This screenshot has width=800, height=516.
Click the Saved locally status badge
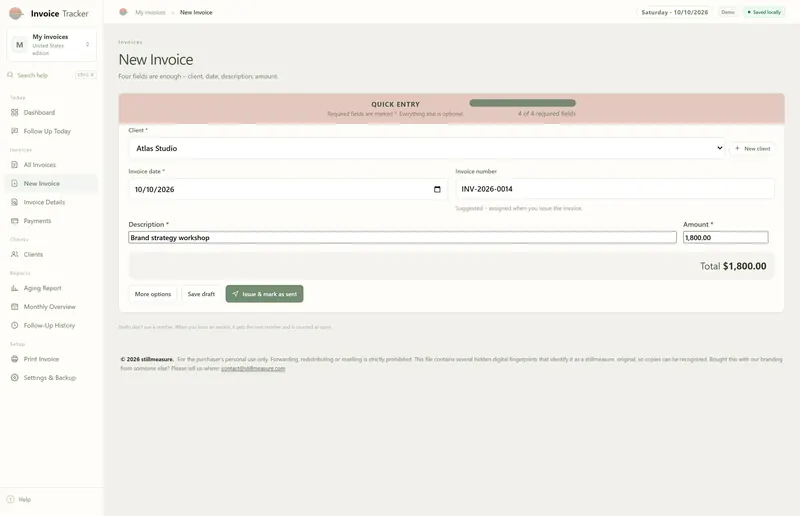pyautogui.click(x=764, y=12)
